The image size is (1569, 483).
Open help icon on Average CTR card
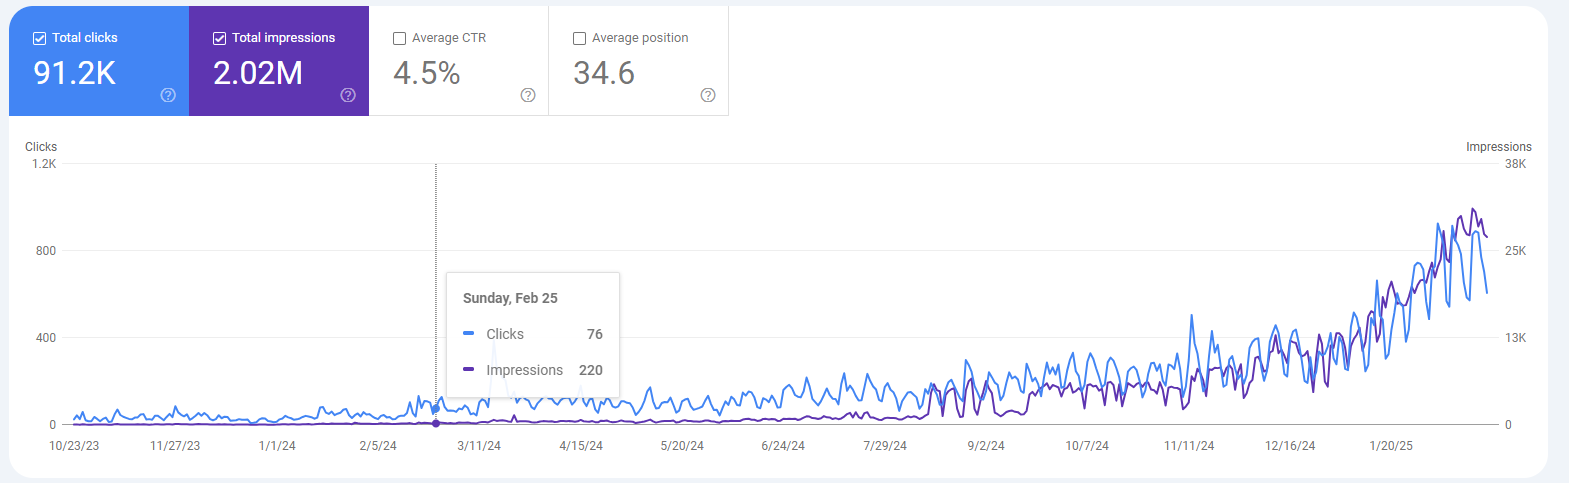[528, 95]
